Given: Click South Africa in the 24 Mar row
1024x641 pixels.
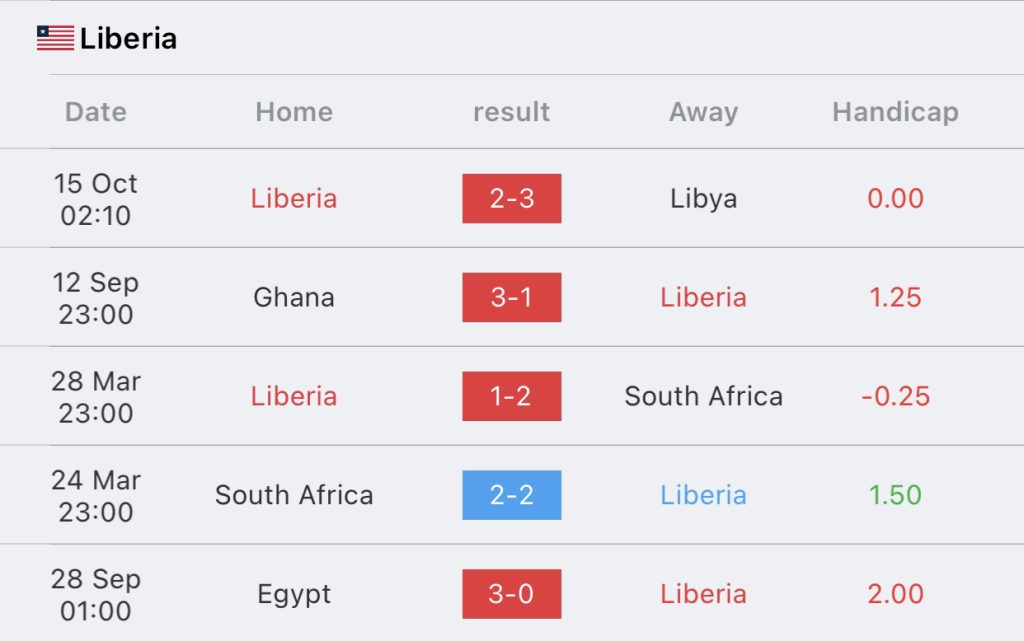Looking at the screenshot, I should coord(294,495).
